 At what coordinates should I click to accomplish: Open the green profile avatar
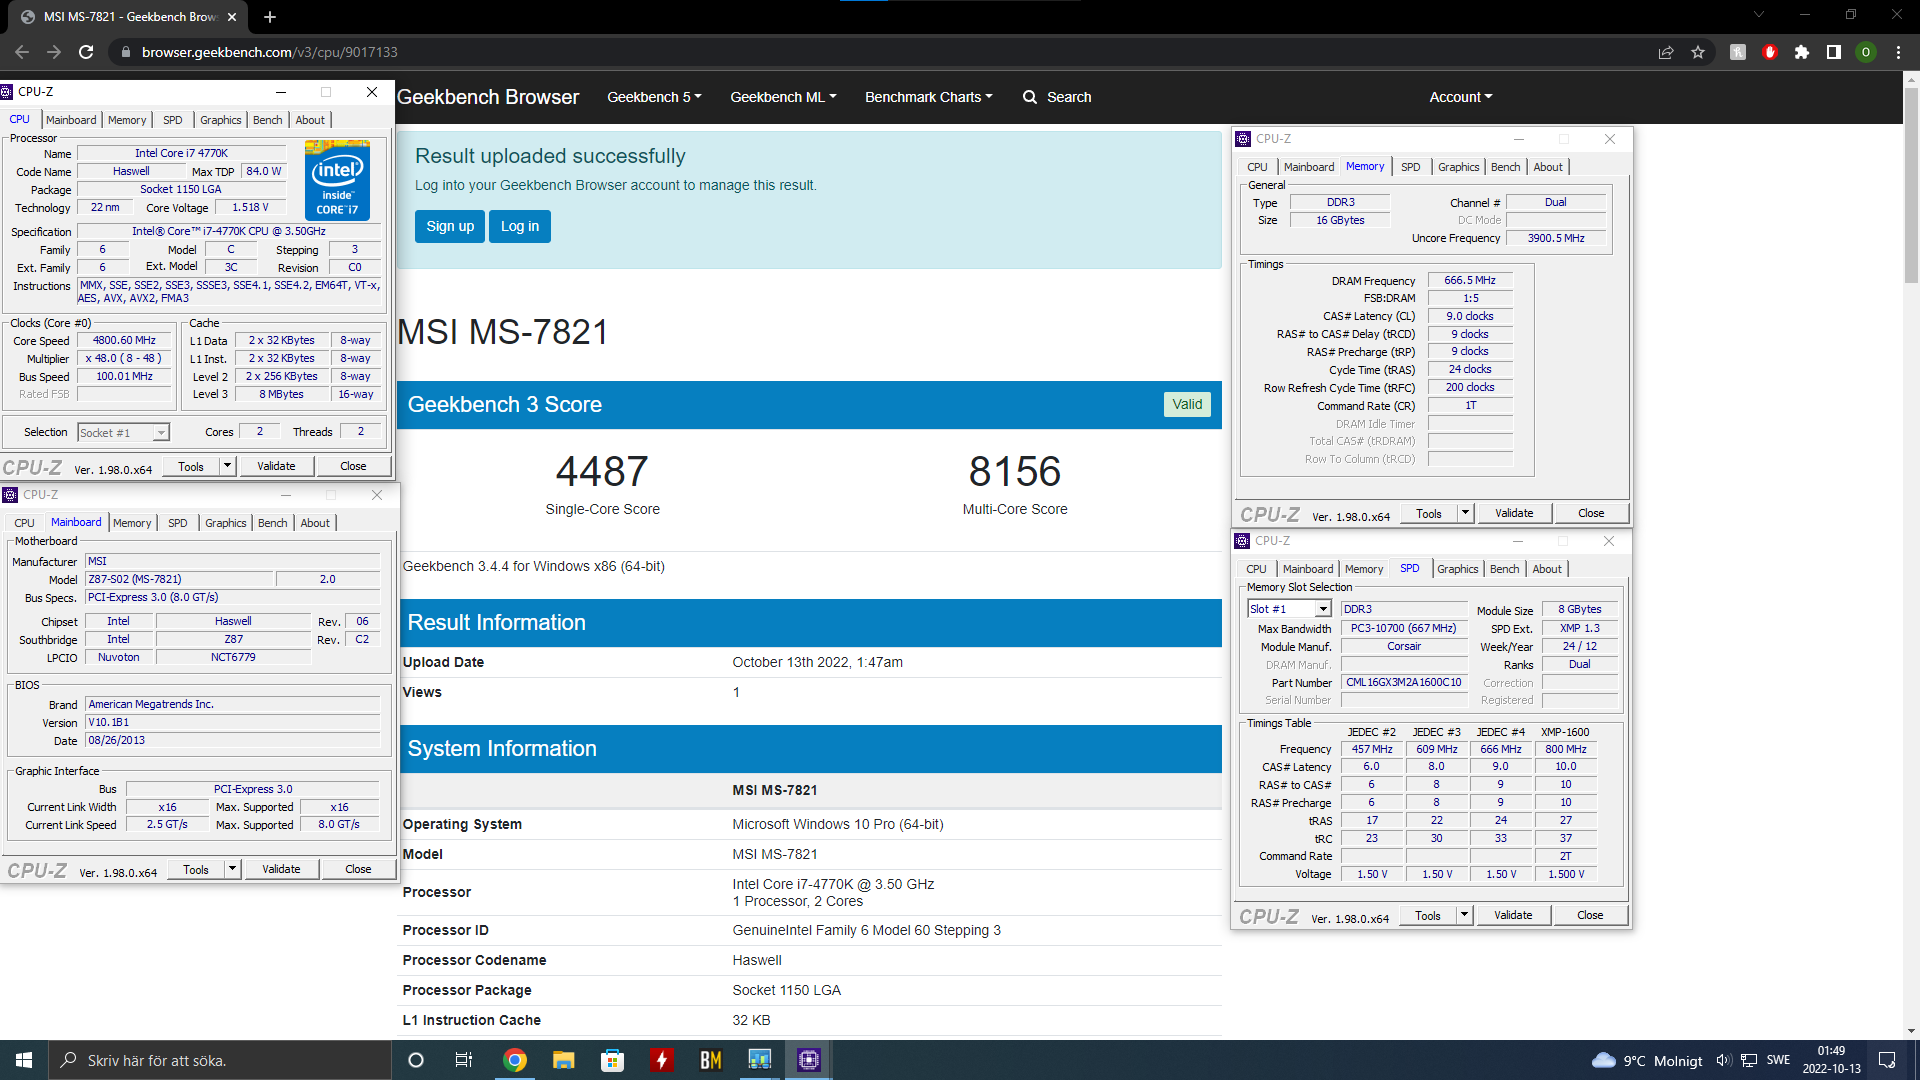point(1866,52)
